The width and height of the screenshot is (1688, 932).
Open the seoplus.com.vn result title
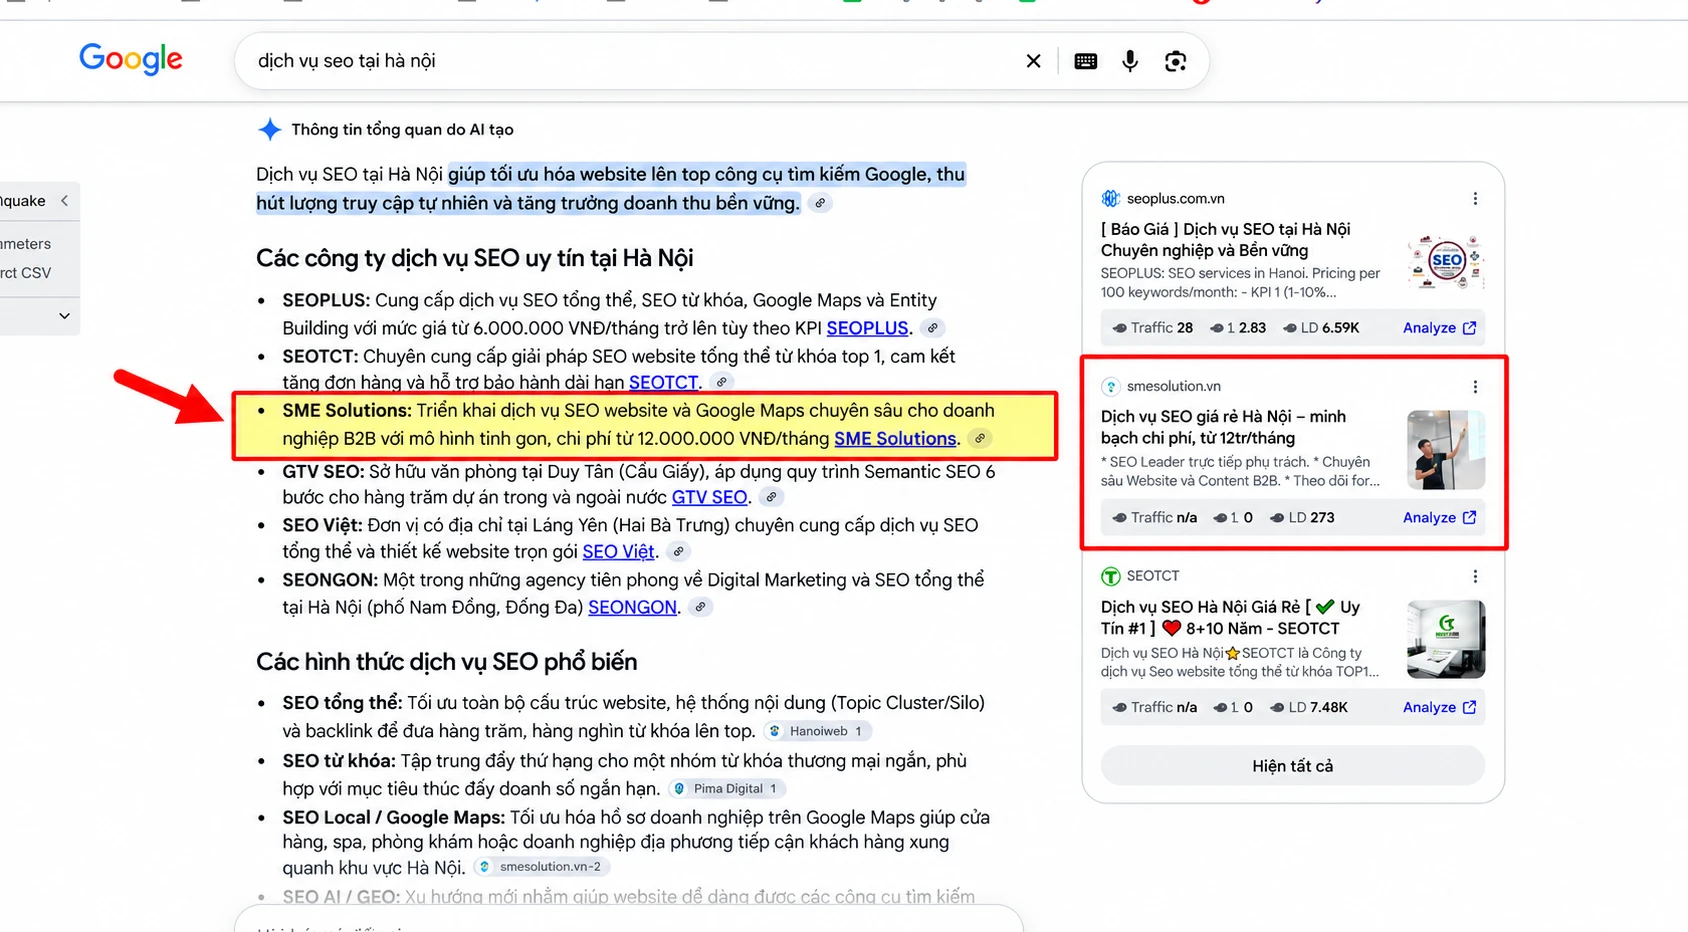pos(1225,240)
